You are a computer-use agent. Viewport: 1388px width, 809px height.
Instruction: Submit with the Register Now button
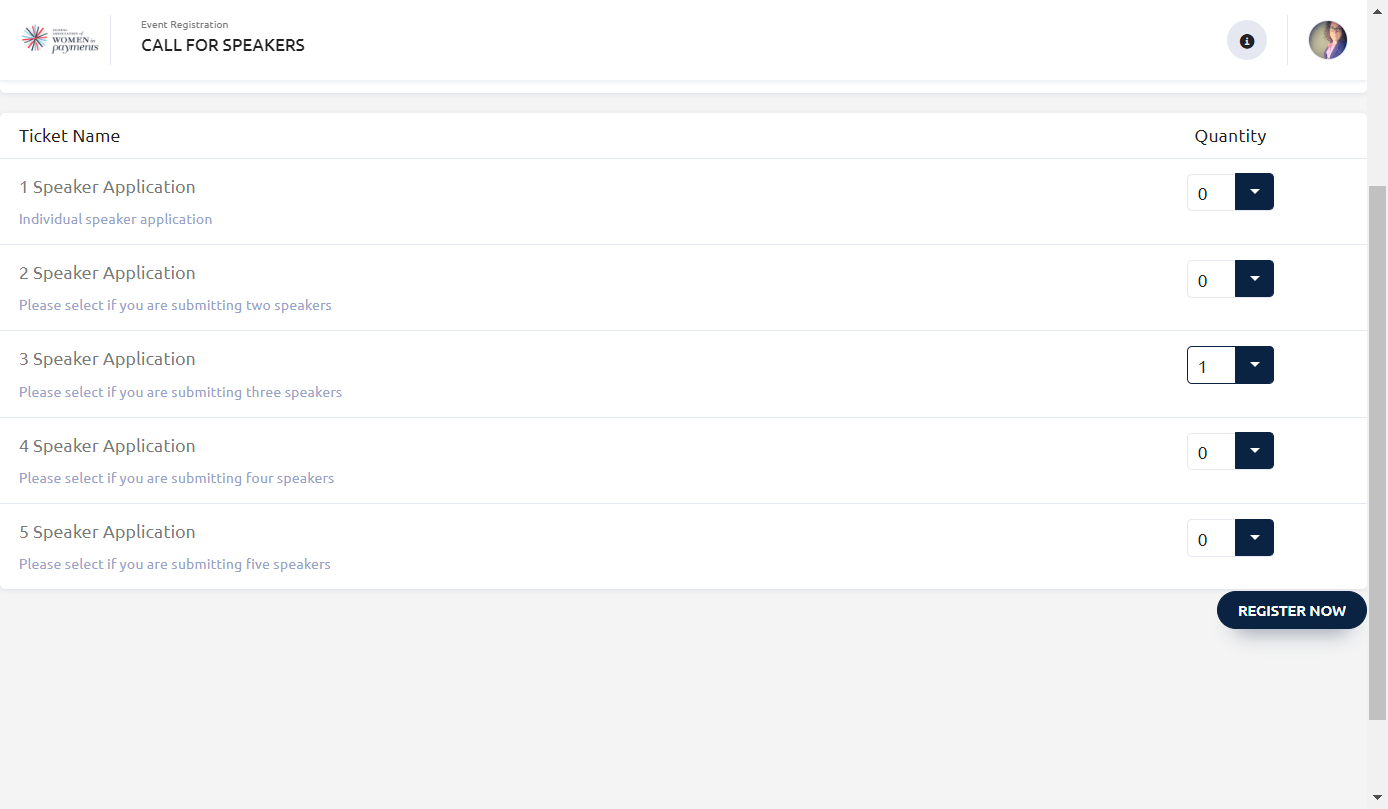point(1292,610)
